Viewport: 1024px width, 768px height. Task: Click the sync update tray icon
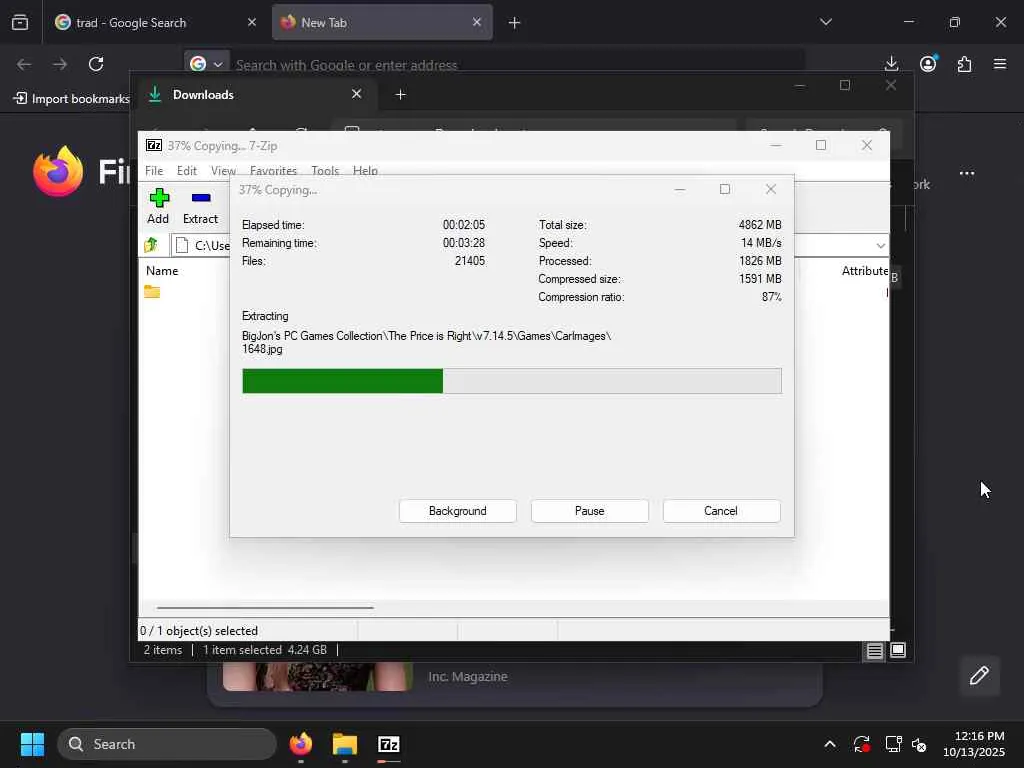tap(861, 744)
